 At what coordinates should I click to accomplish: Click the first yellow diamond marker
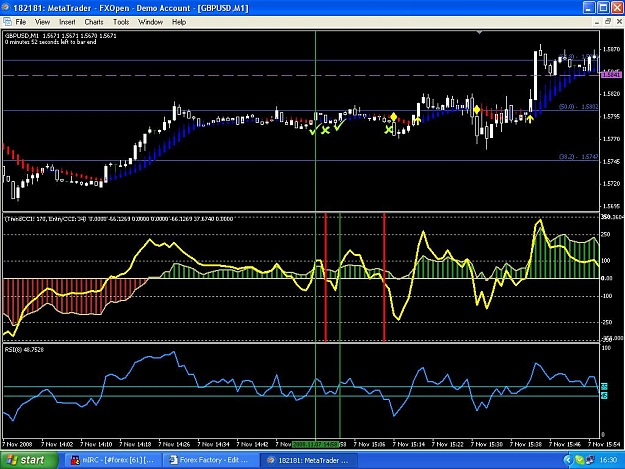(x=394, y=116)
